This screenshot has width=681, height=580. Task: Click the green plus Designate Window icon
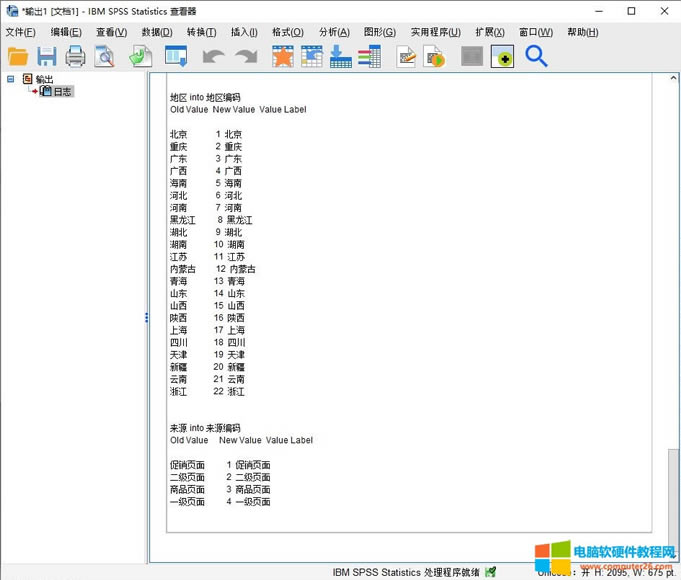[x=502, y=57]
